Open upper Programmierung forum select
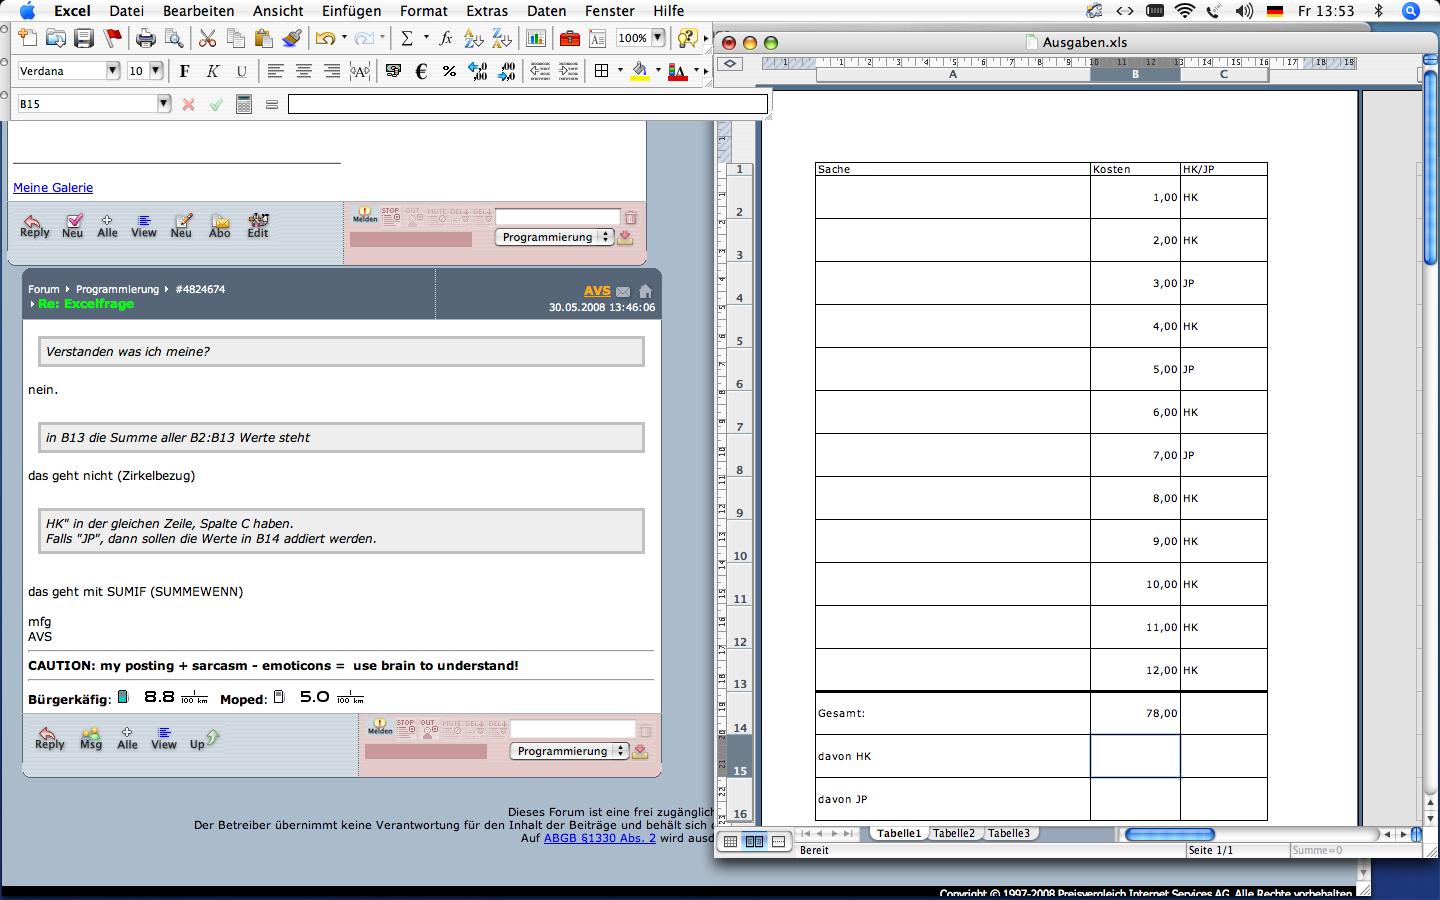Viewport: 1440px width, 900px height. 554,237
